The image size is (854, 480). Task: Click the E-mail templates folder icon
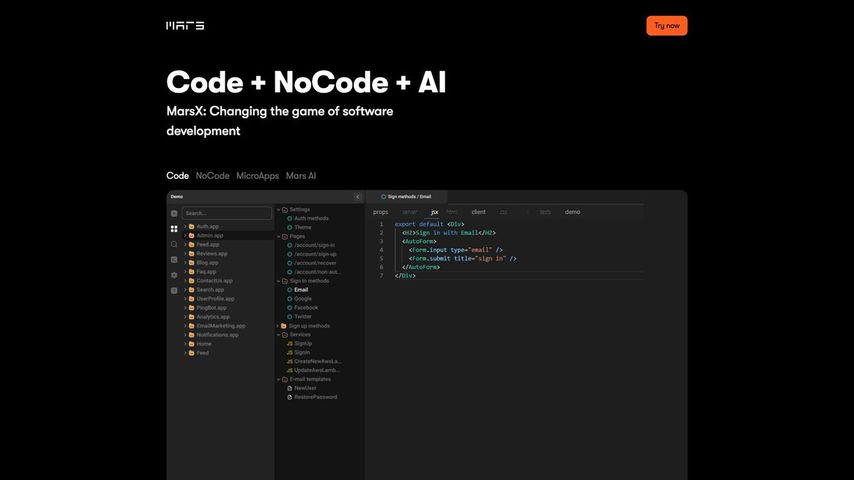point(285,379)
